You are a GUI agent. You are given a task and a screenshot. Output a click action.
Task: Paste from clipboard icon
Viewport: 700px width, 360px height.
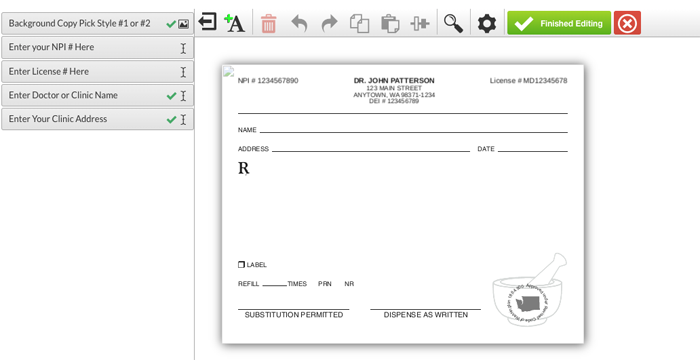390,23
